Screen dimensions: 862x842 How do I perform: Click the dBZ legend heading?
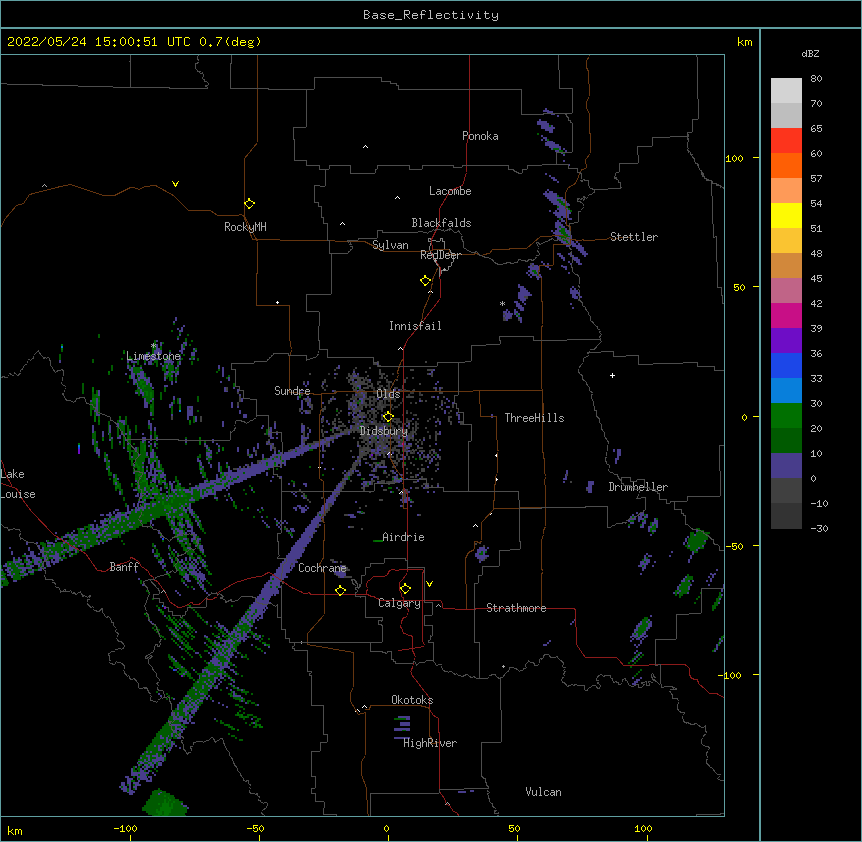point(810,54)
